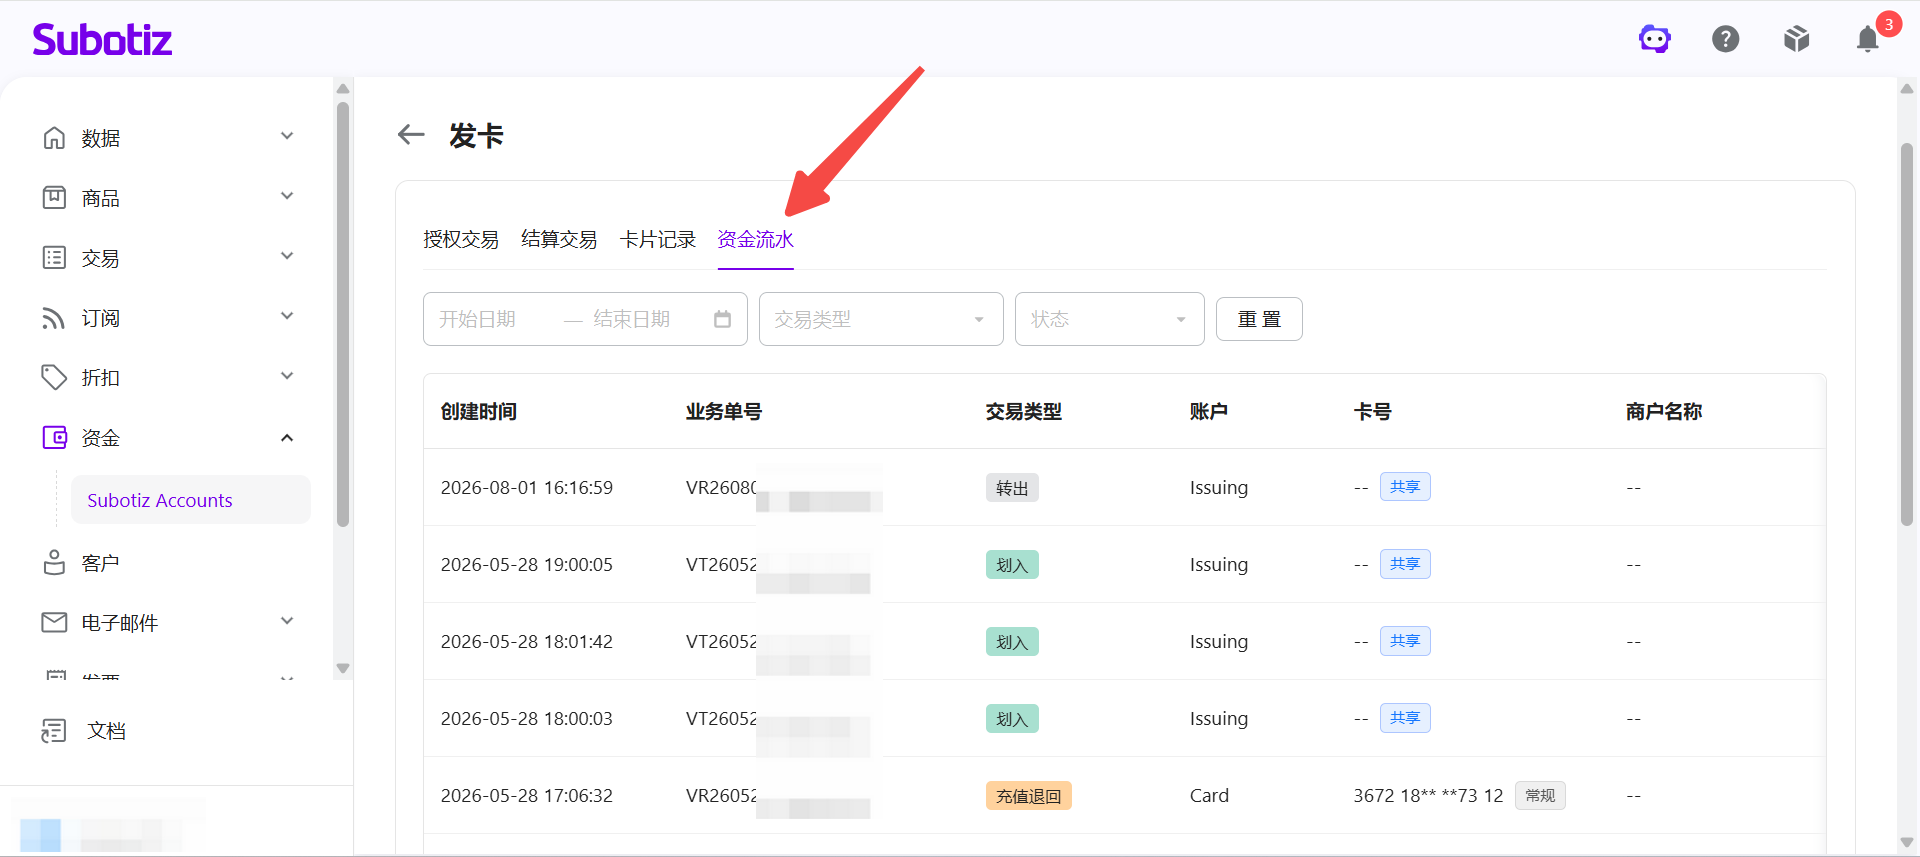Open the 交易类型 dropdown
Image resolution: width=1920 pixels, height=857 pixels.
tap(881, 319)
